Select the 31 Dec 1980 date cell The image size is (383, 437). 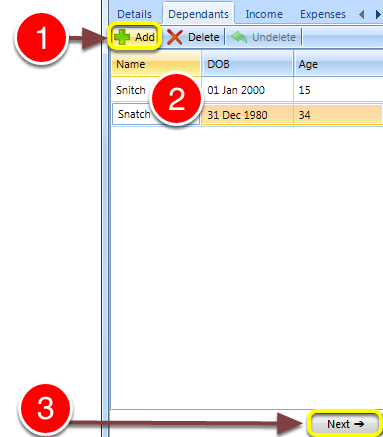point(248,115)
